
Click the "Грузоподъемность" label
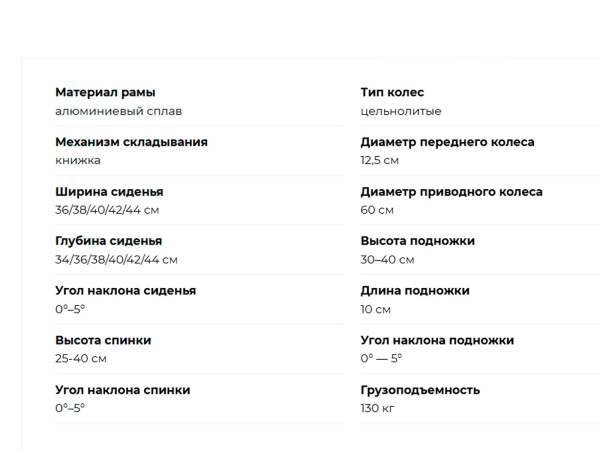point(420,390)
